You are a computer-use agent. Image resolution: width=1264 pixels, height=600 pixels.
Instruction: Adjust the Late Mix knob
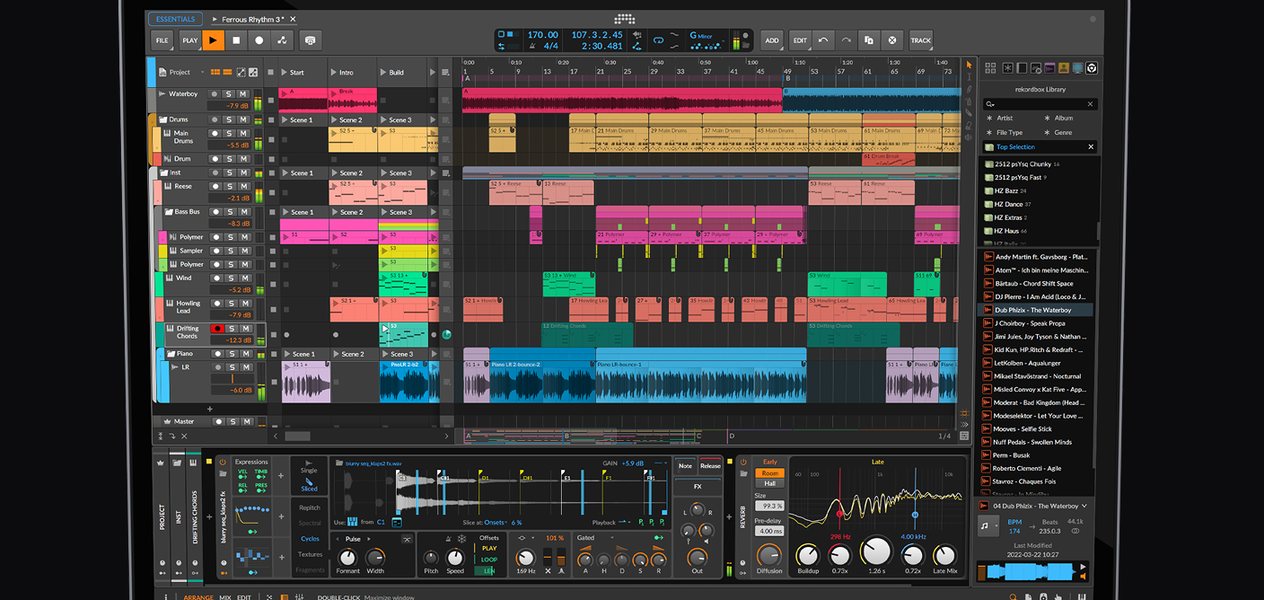click(x=944, y=555)
